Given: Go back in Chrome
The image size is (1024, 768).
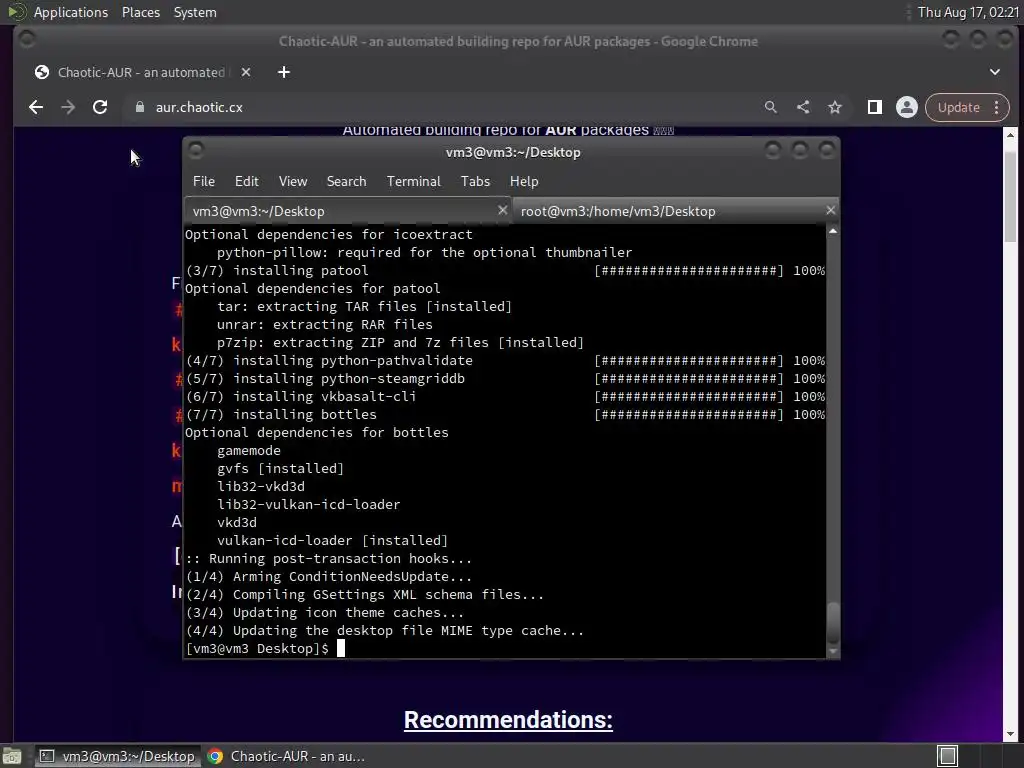Looking at the screenshot, I should 36,107.
